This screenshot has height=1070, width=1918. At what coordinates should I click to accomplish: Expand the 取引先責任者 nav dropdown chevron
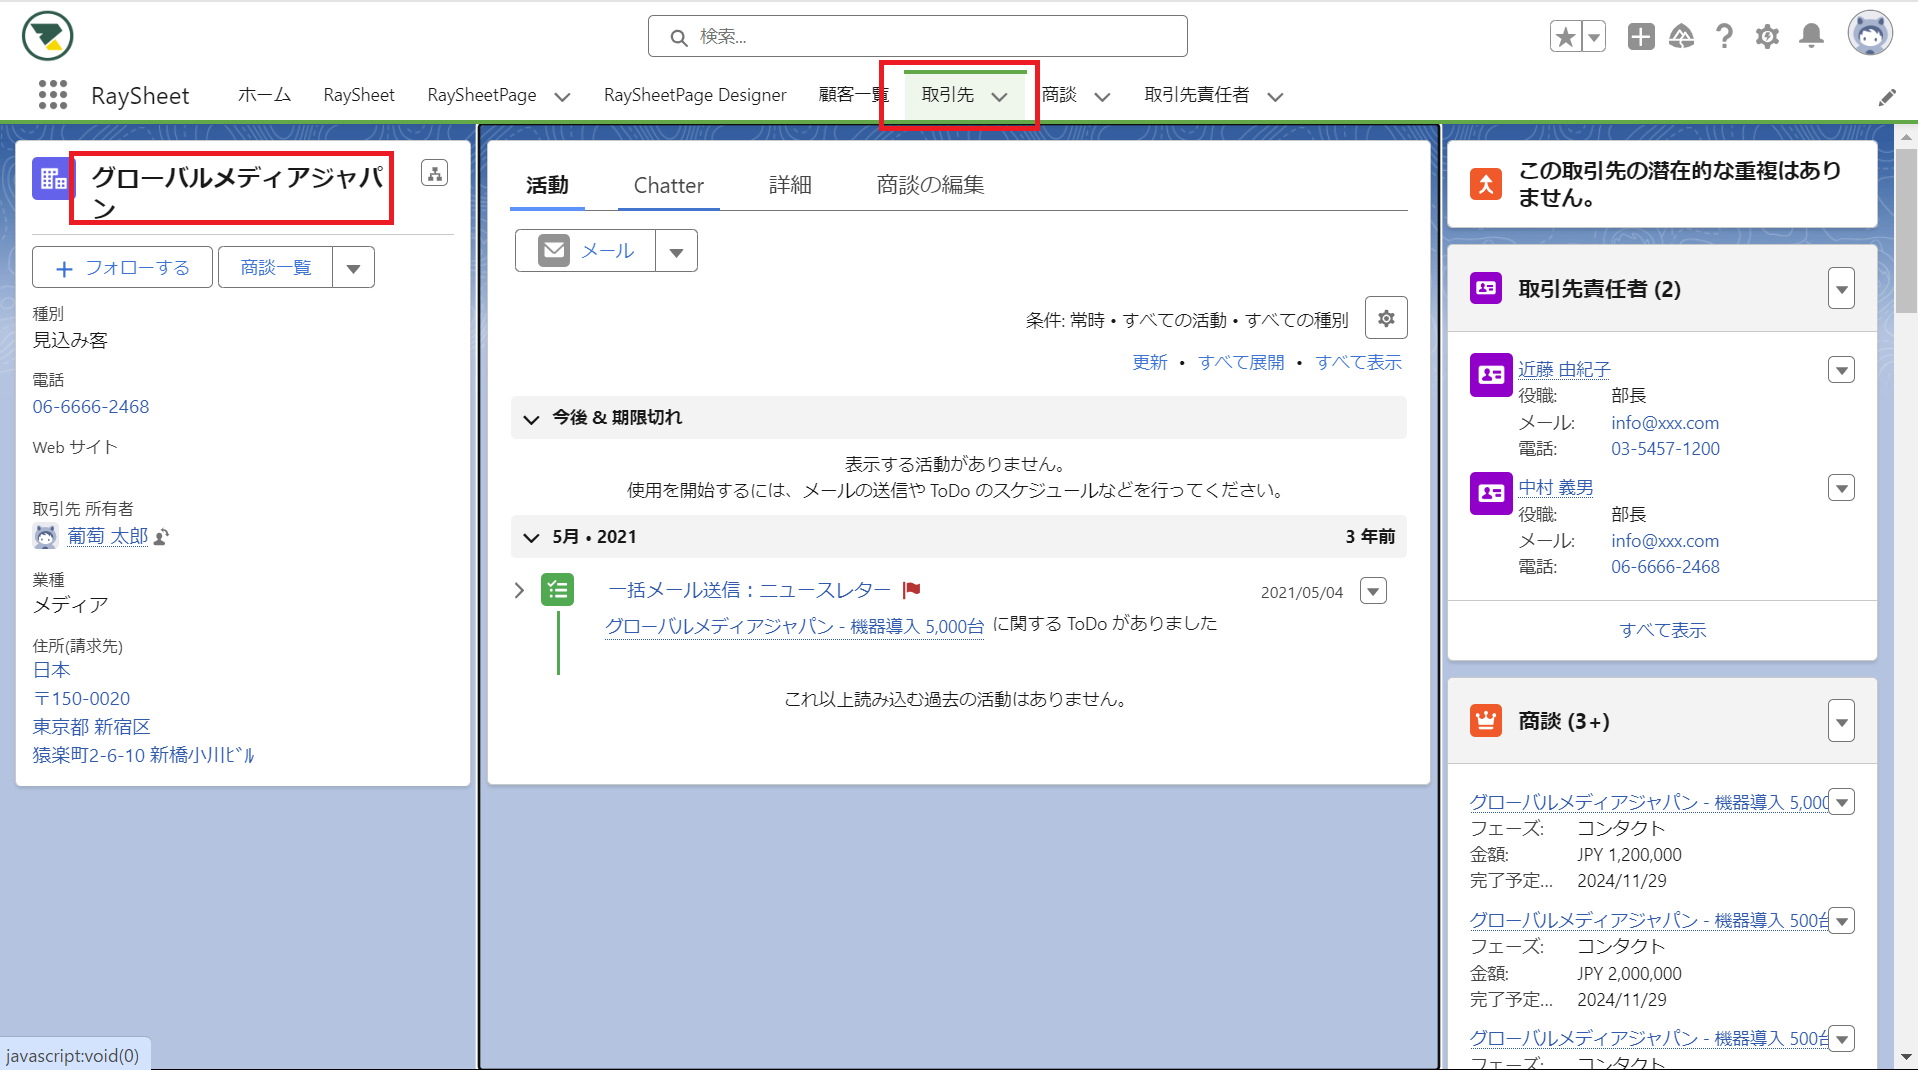click(x=1275, y=97)
